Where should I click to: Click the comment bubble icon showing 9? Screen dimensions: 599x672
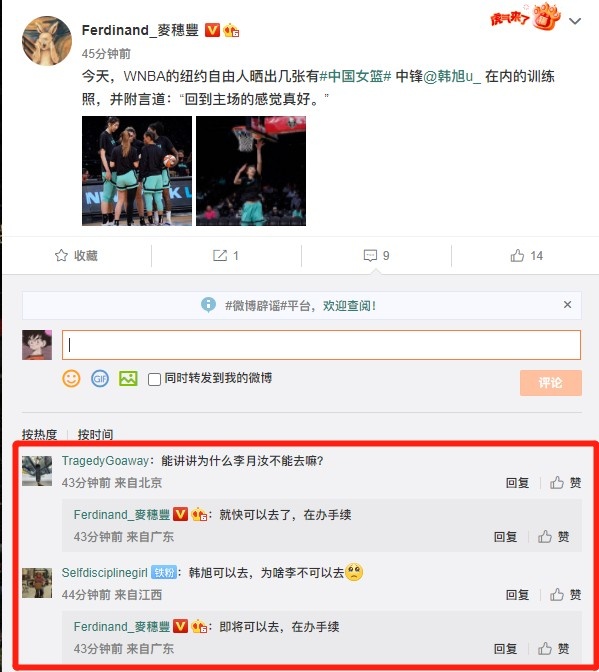[x=370, y=255]
